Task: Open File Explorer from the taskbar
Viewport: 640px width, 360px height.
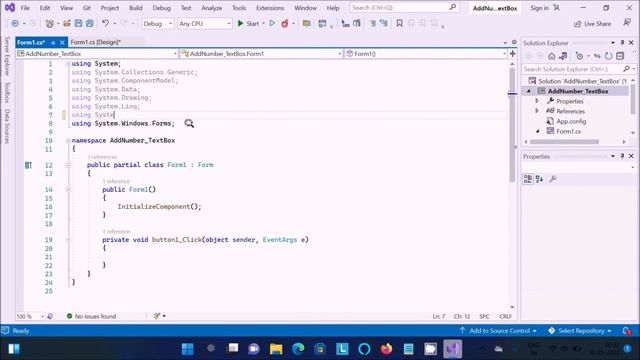Action: 276,349
